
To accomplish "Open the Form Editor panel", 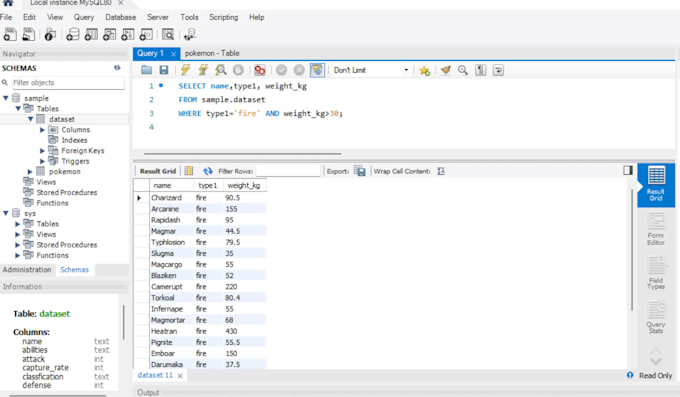I will click(656, 229).
